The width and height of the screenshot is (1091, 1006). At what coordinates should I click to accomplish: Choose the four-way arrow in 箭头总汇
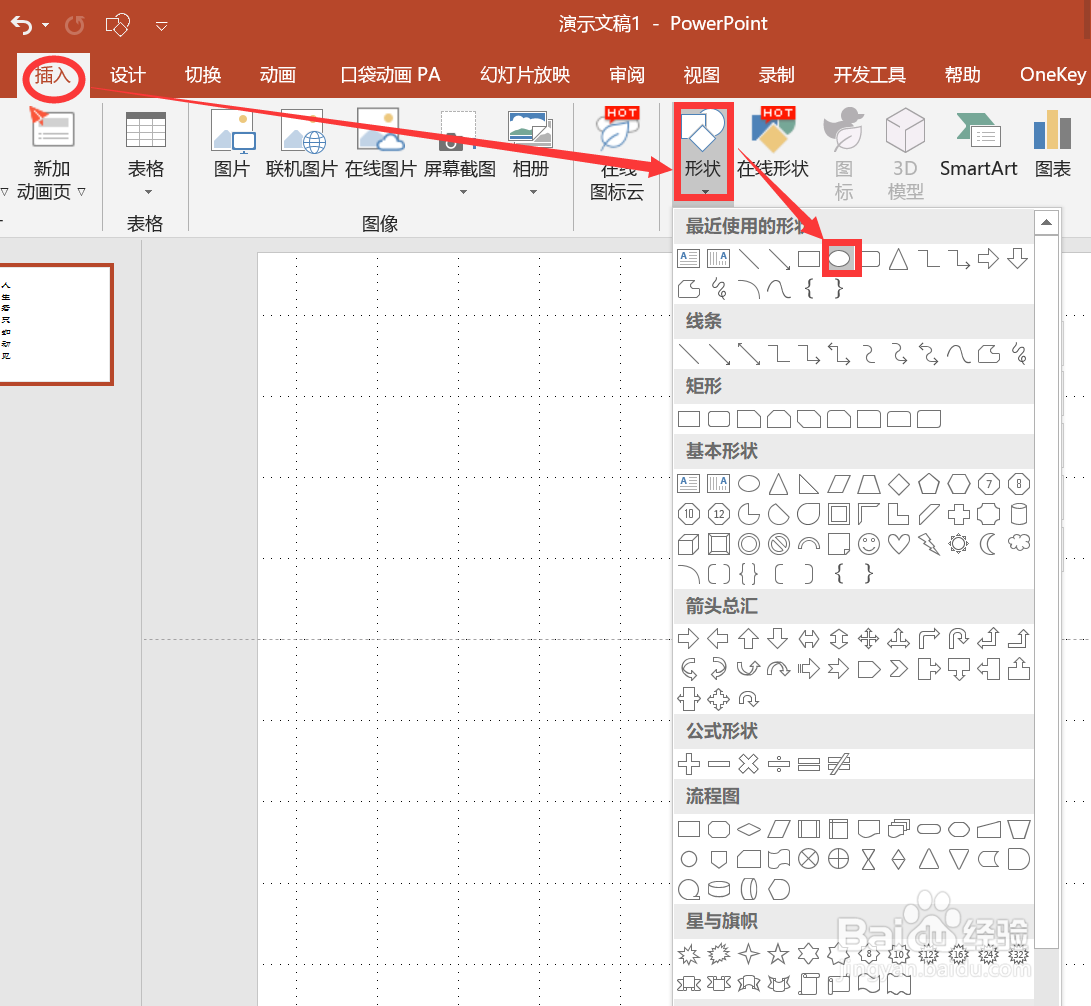[868, 638]
